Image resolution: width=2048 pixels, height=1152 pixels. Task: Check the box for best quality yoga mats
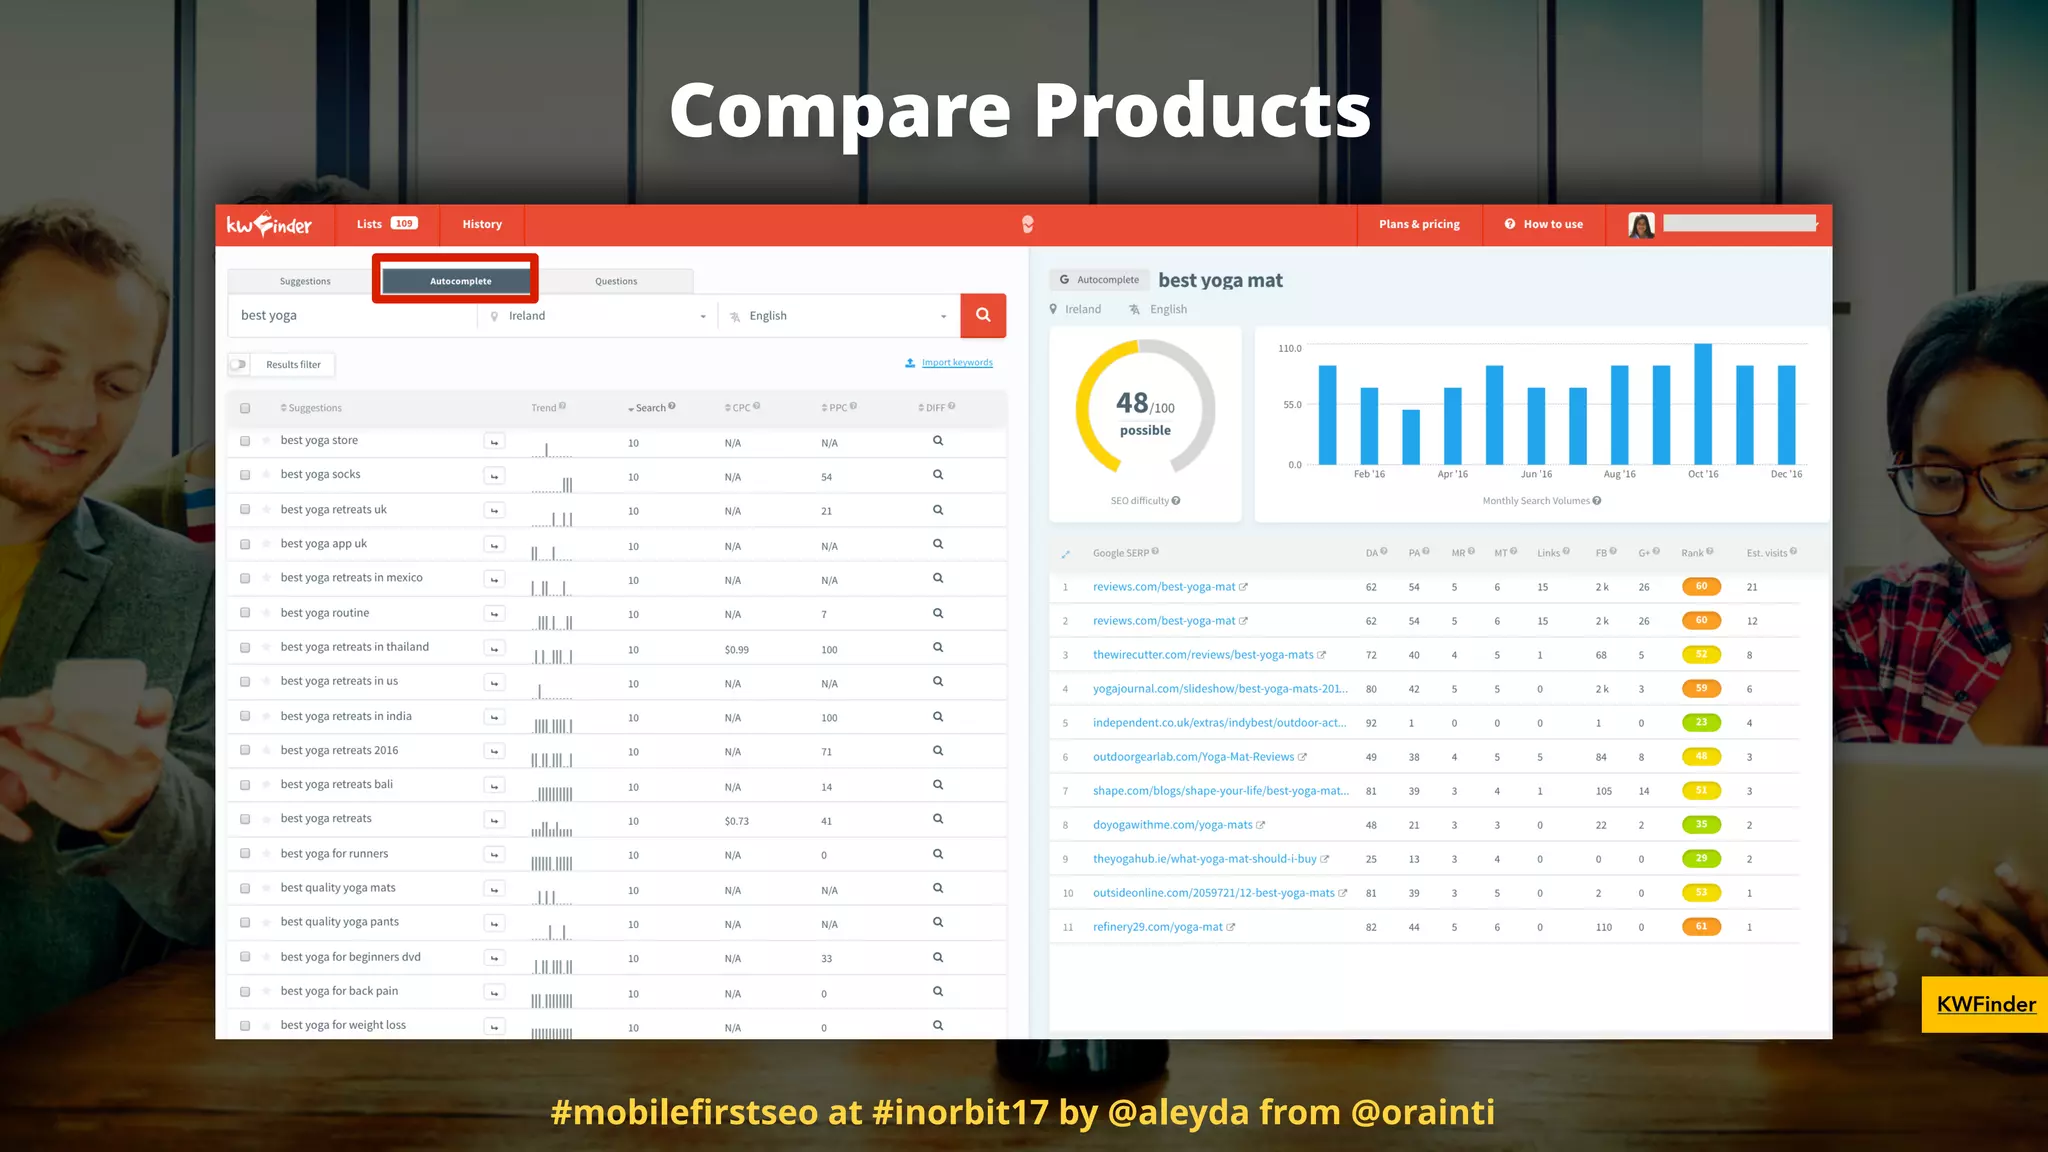(245, 888)
